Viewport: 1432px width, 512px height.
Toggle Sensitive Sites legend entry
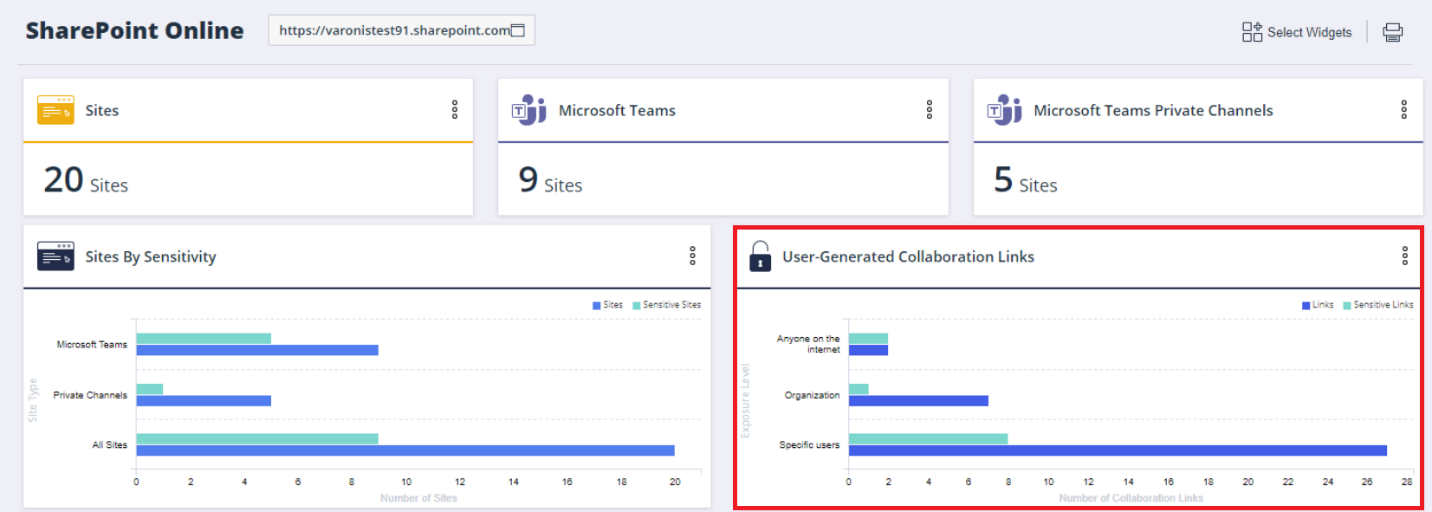point(666,305)
